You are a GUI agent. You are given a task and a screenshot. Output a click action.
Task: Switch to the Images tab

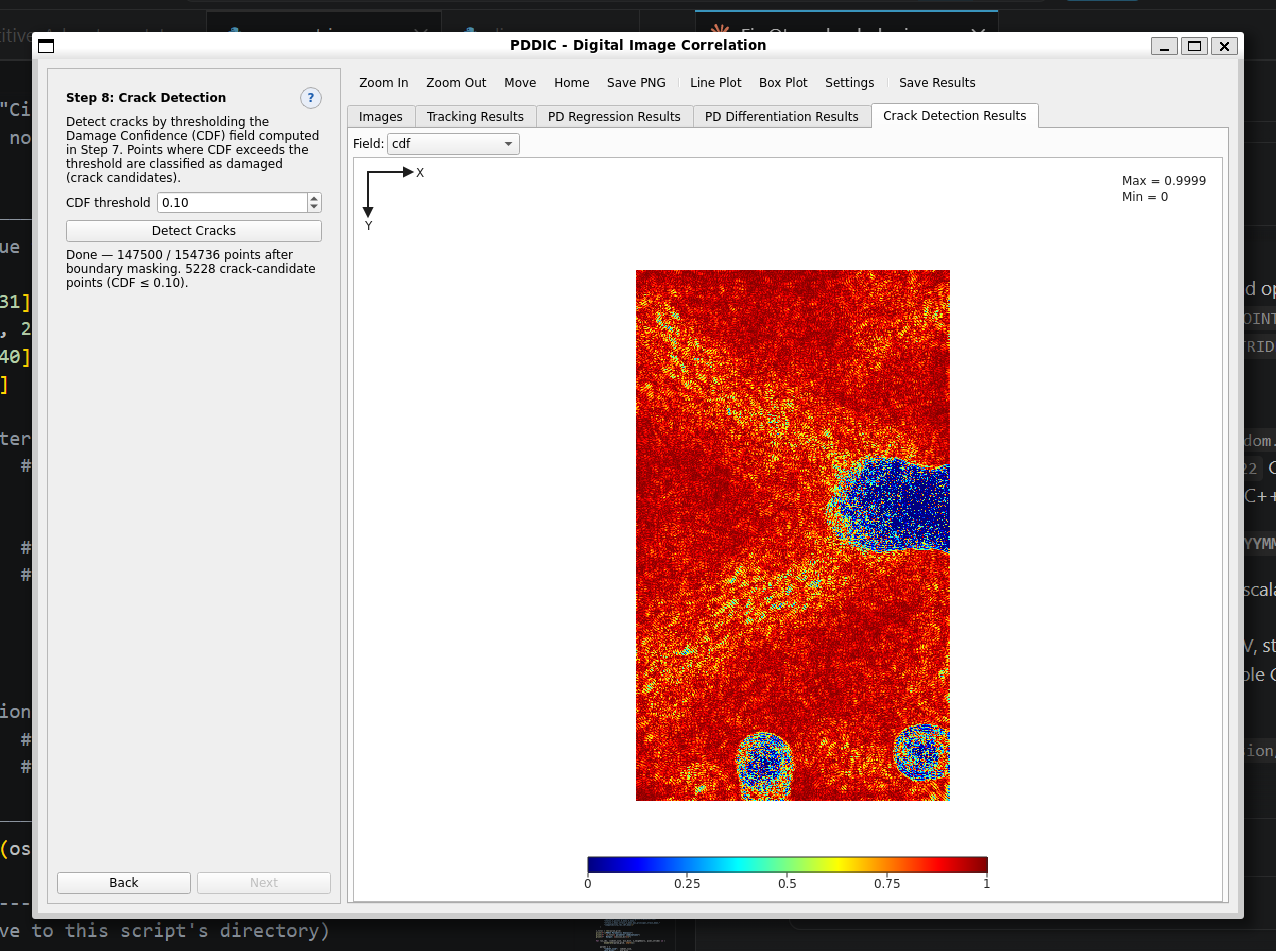click(381, 117)
